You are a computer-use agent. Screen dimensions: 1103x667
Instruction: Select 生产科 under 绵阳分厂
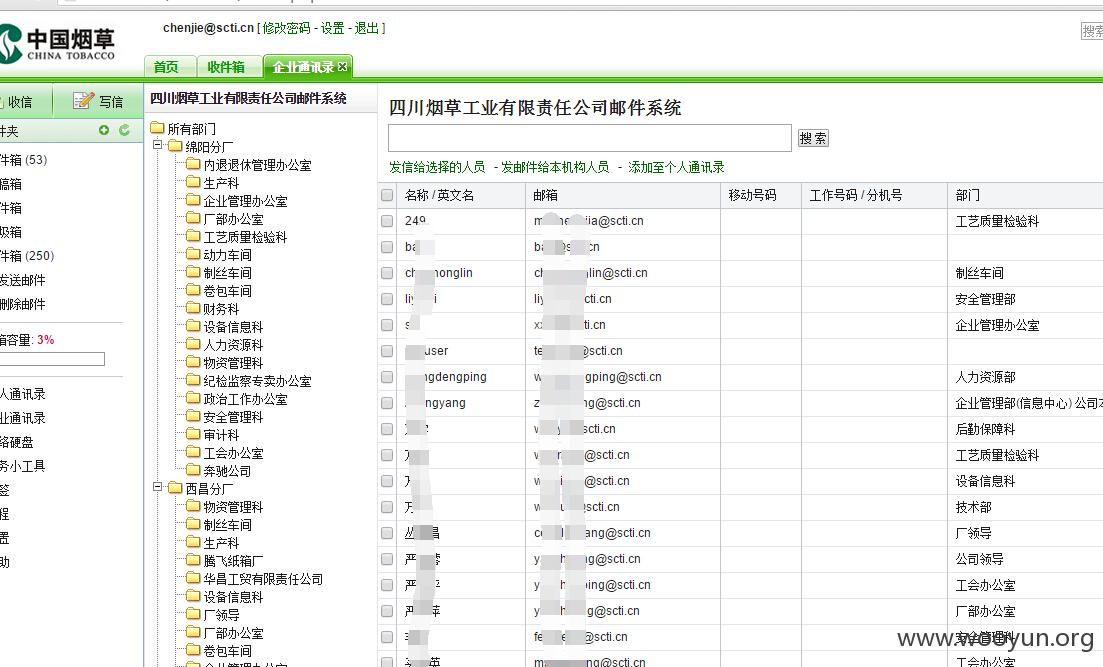221,183
